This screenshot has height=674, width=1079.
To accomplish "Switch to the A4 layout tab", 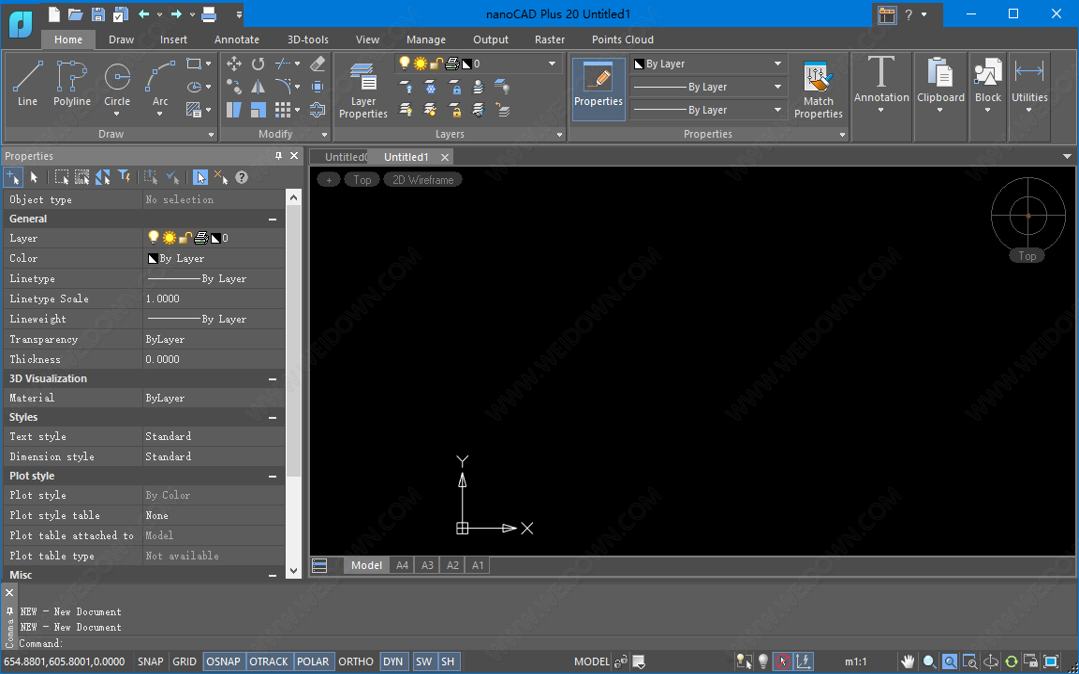I will coord(403,566).
